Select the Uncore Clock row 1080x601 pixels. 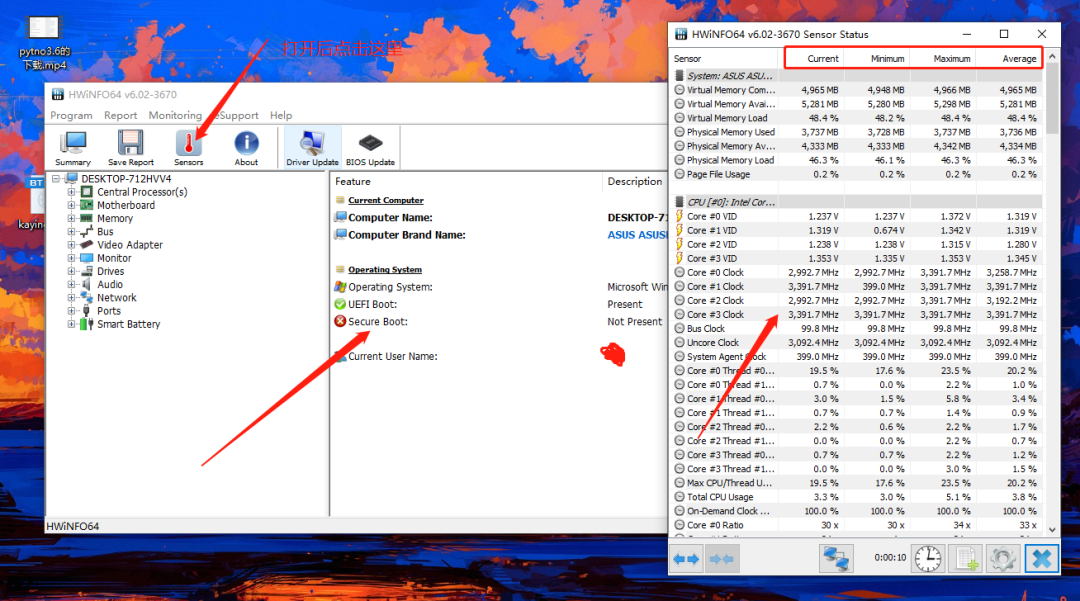tap(857, 343)
